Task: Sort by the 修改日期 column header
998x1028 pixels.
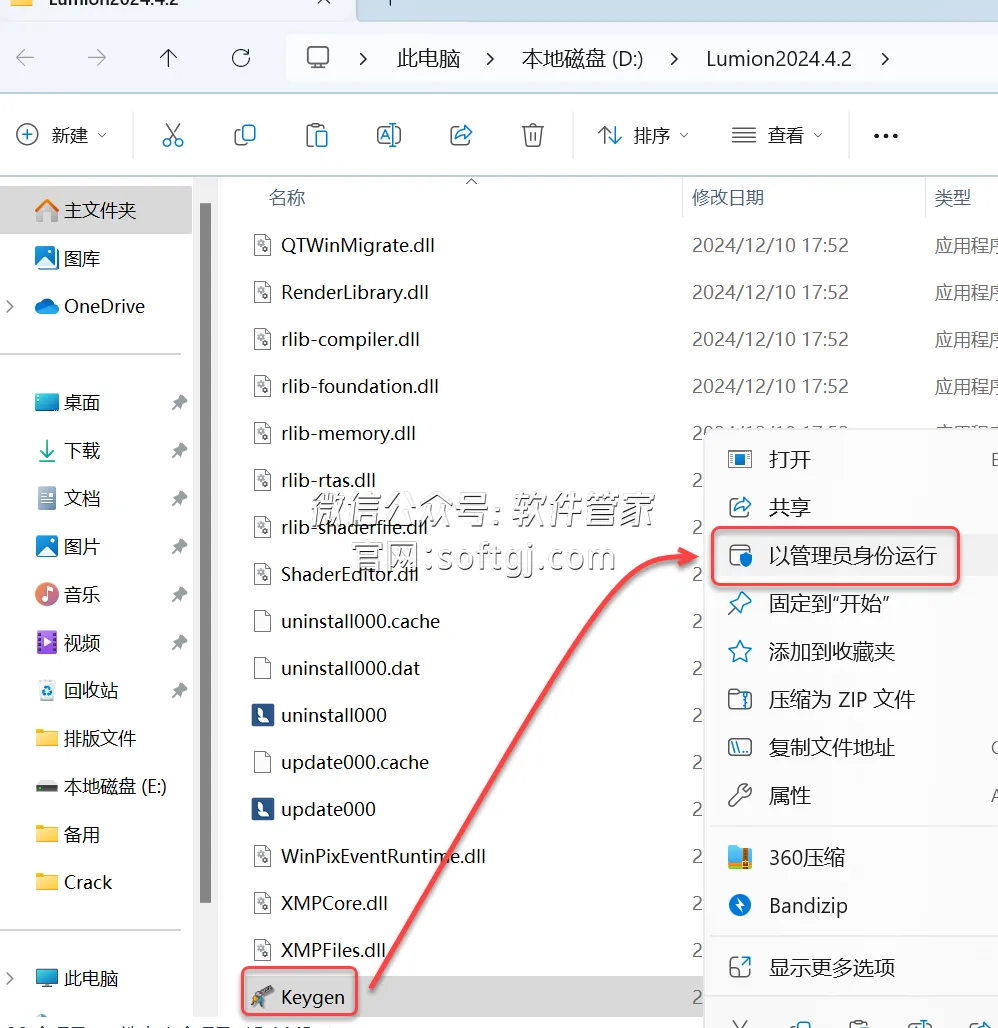Action: click(728, 197)
